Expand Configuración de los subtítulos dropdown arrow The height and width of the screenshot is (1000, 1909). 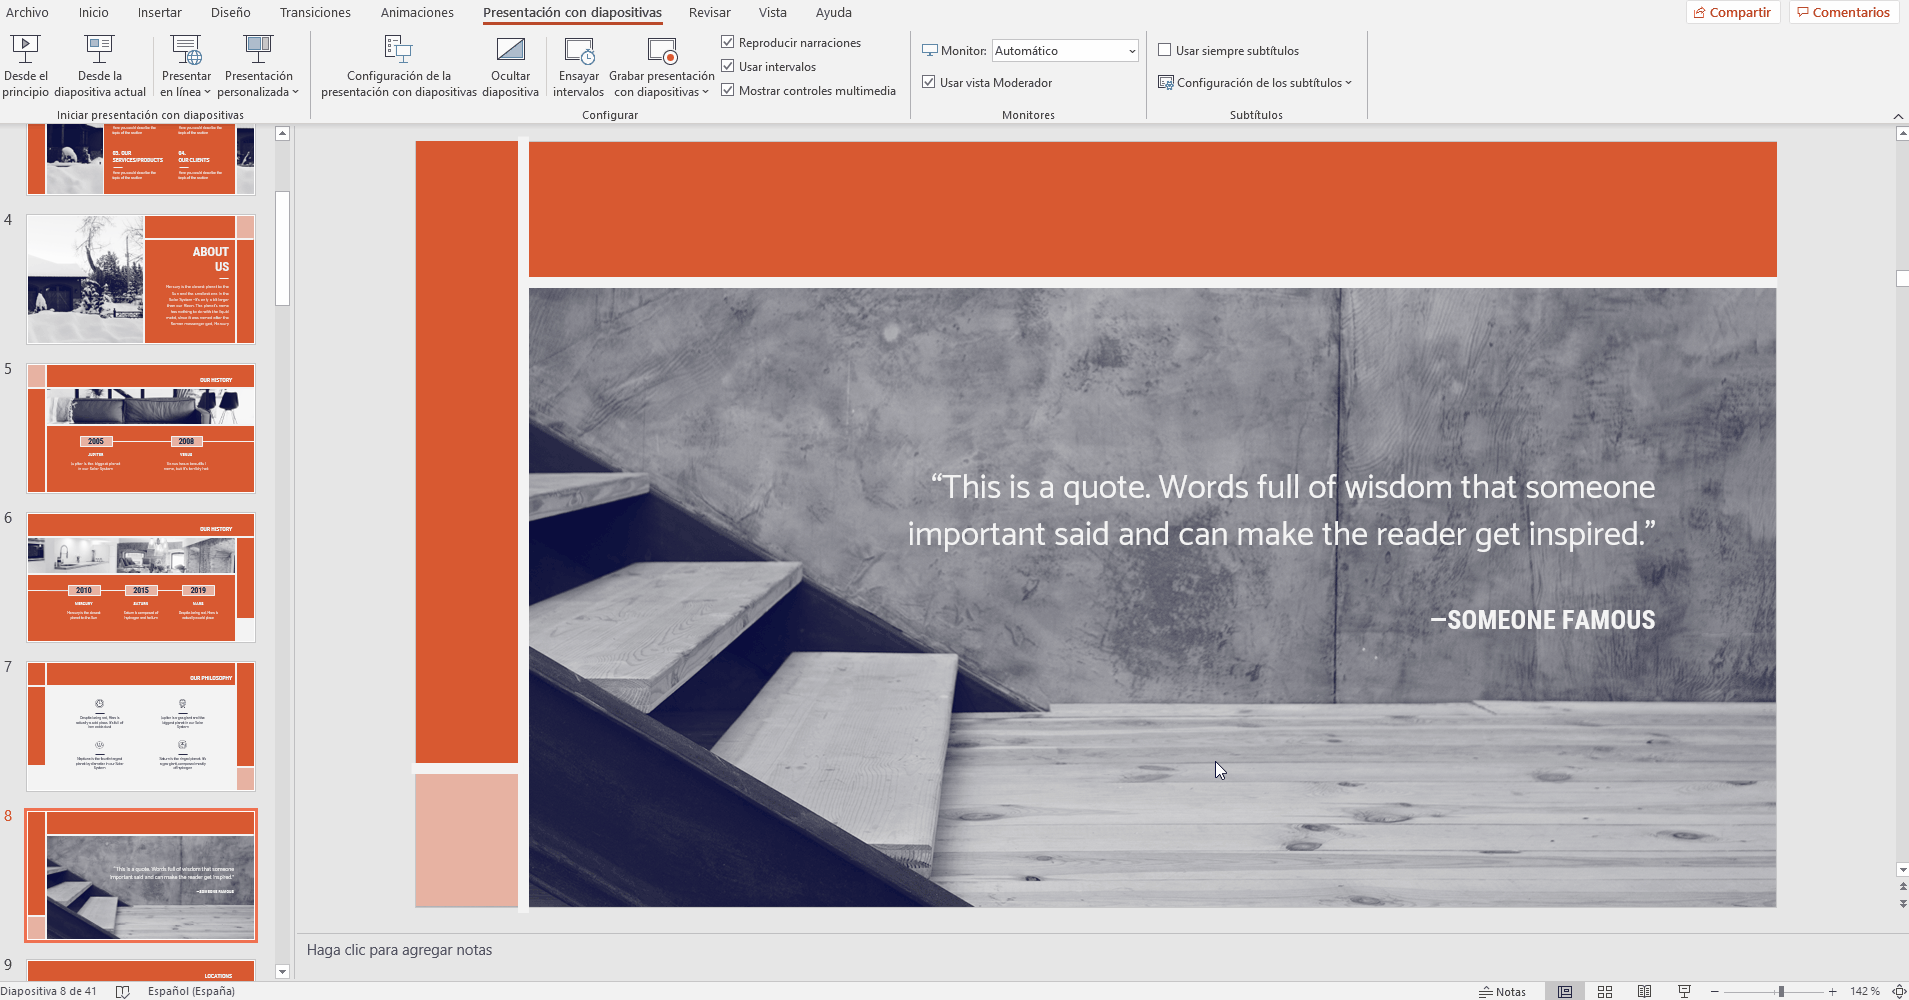pyautogui.click(x=1348, y=83)
